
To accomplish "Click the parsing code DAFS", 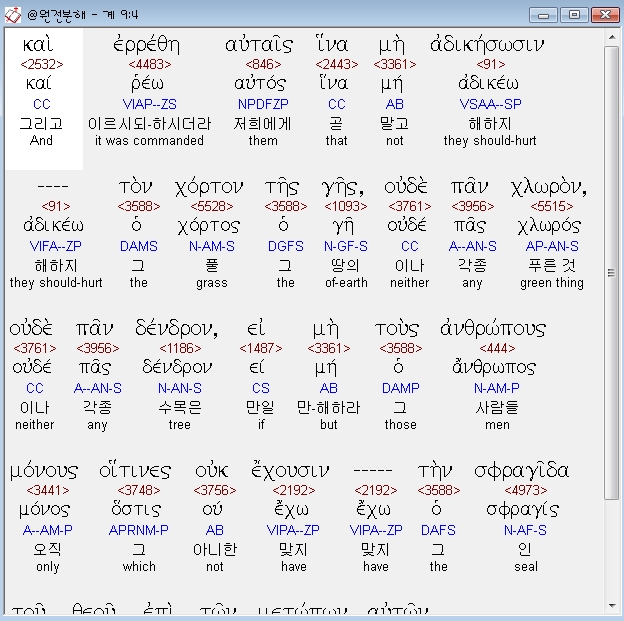I will [439, 530].
